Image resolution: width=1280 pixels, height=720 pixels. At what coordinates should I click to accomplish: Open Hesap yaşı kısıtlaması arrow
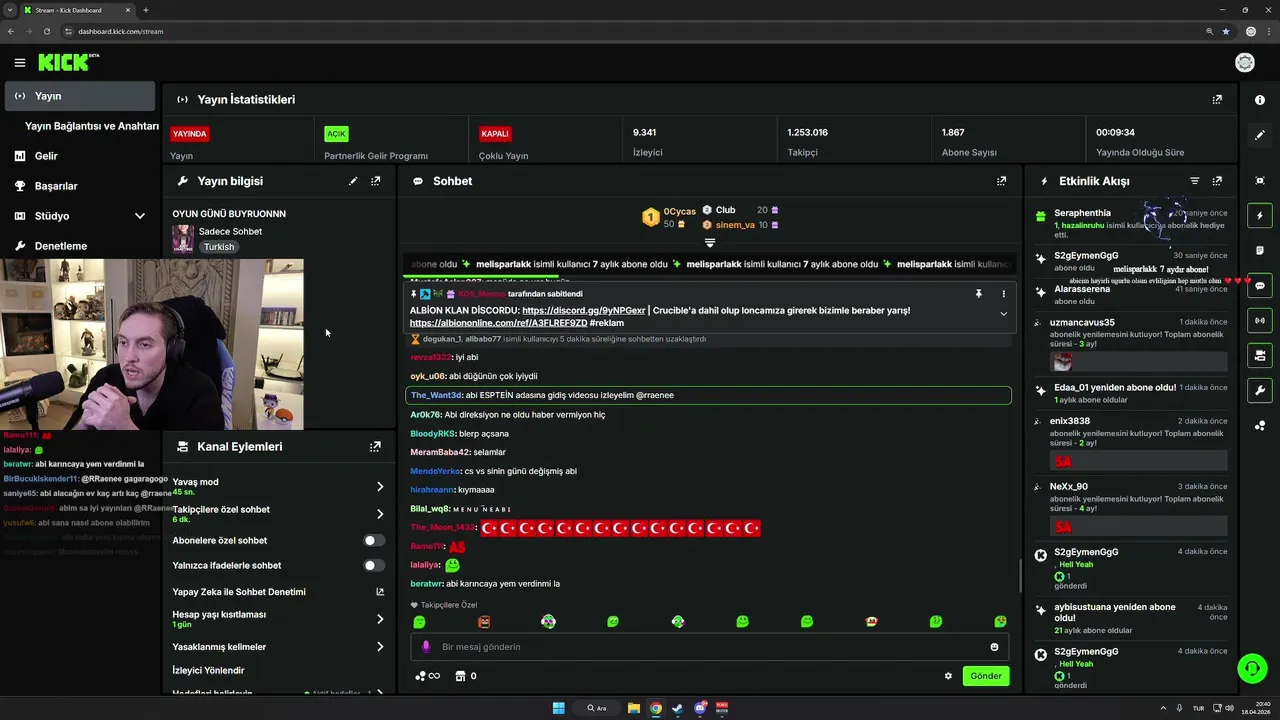[380, 619]
